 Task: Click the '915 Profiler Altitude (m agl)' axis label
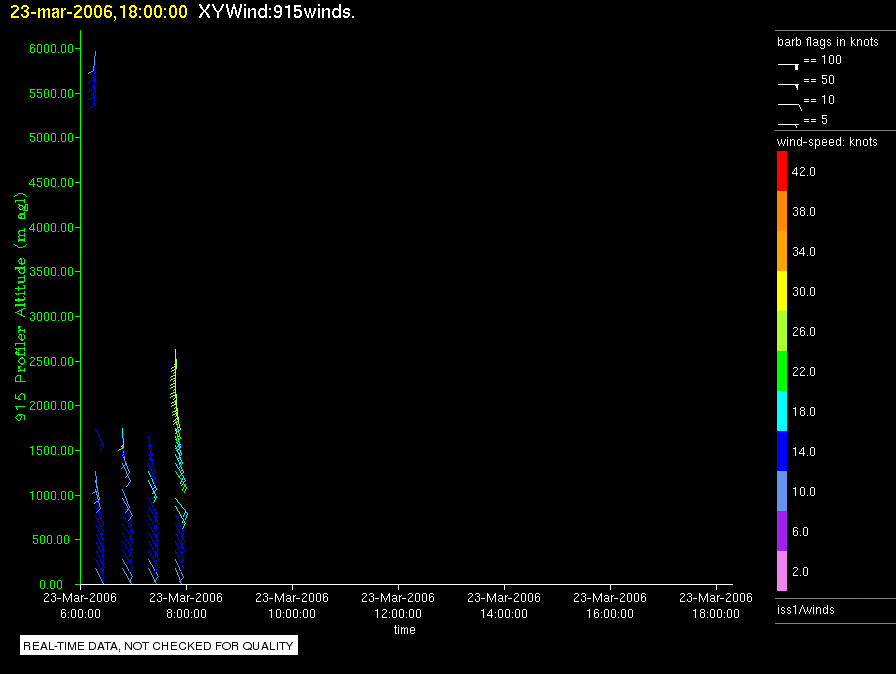(21, 307)
